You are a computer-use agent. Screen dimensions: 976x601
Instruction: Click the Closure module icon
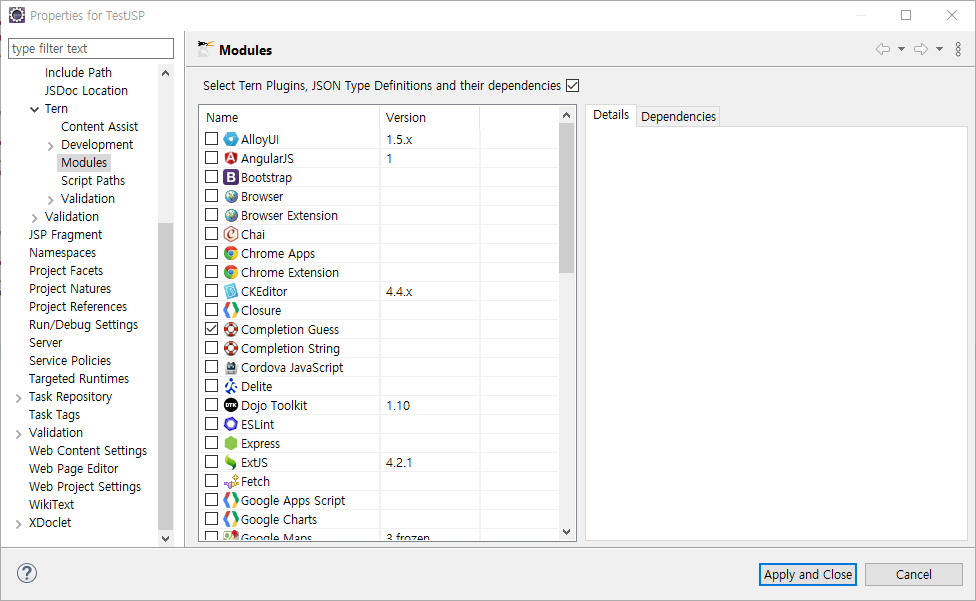(231, 310)
